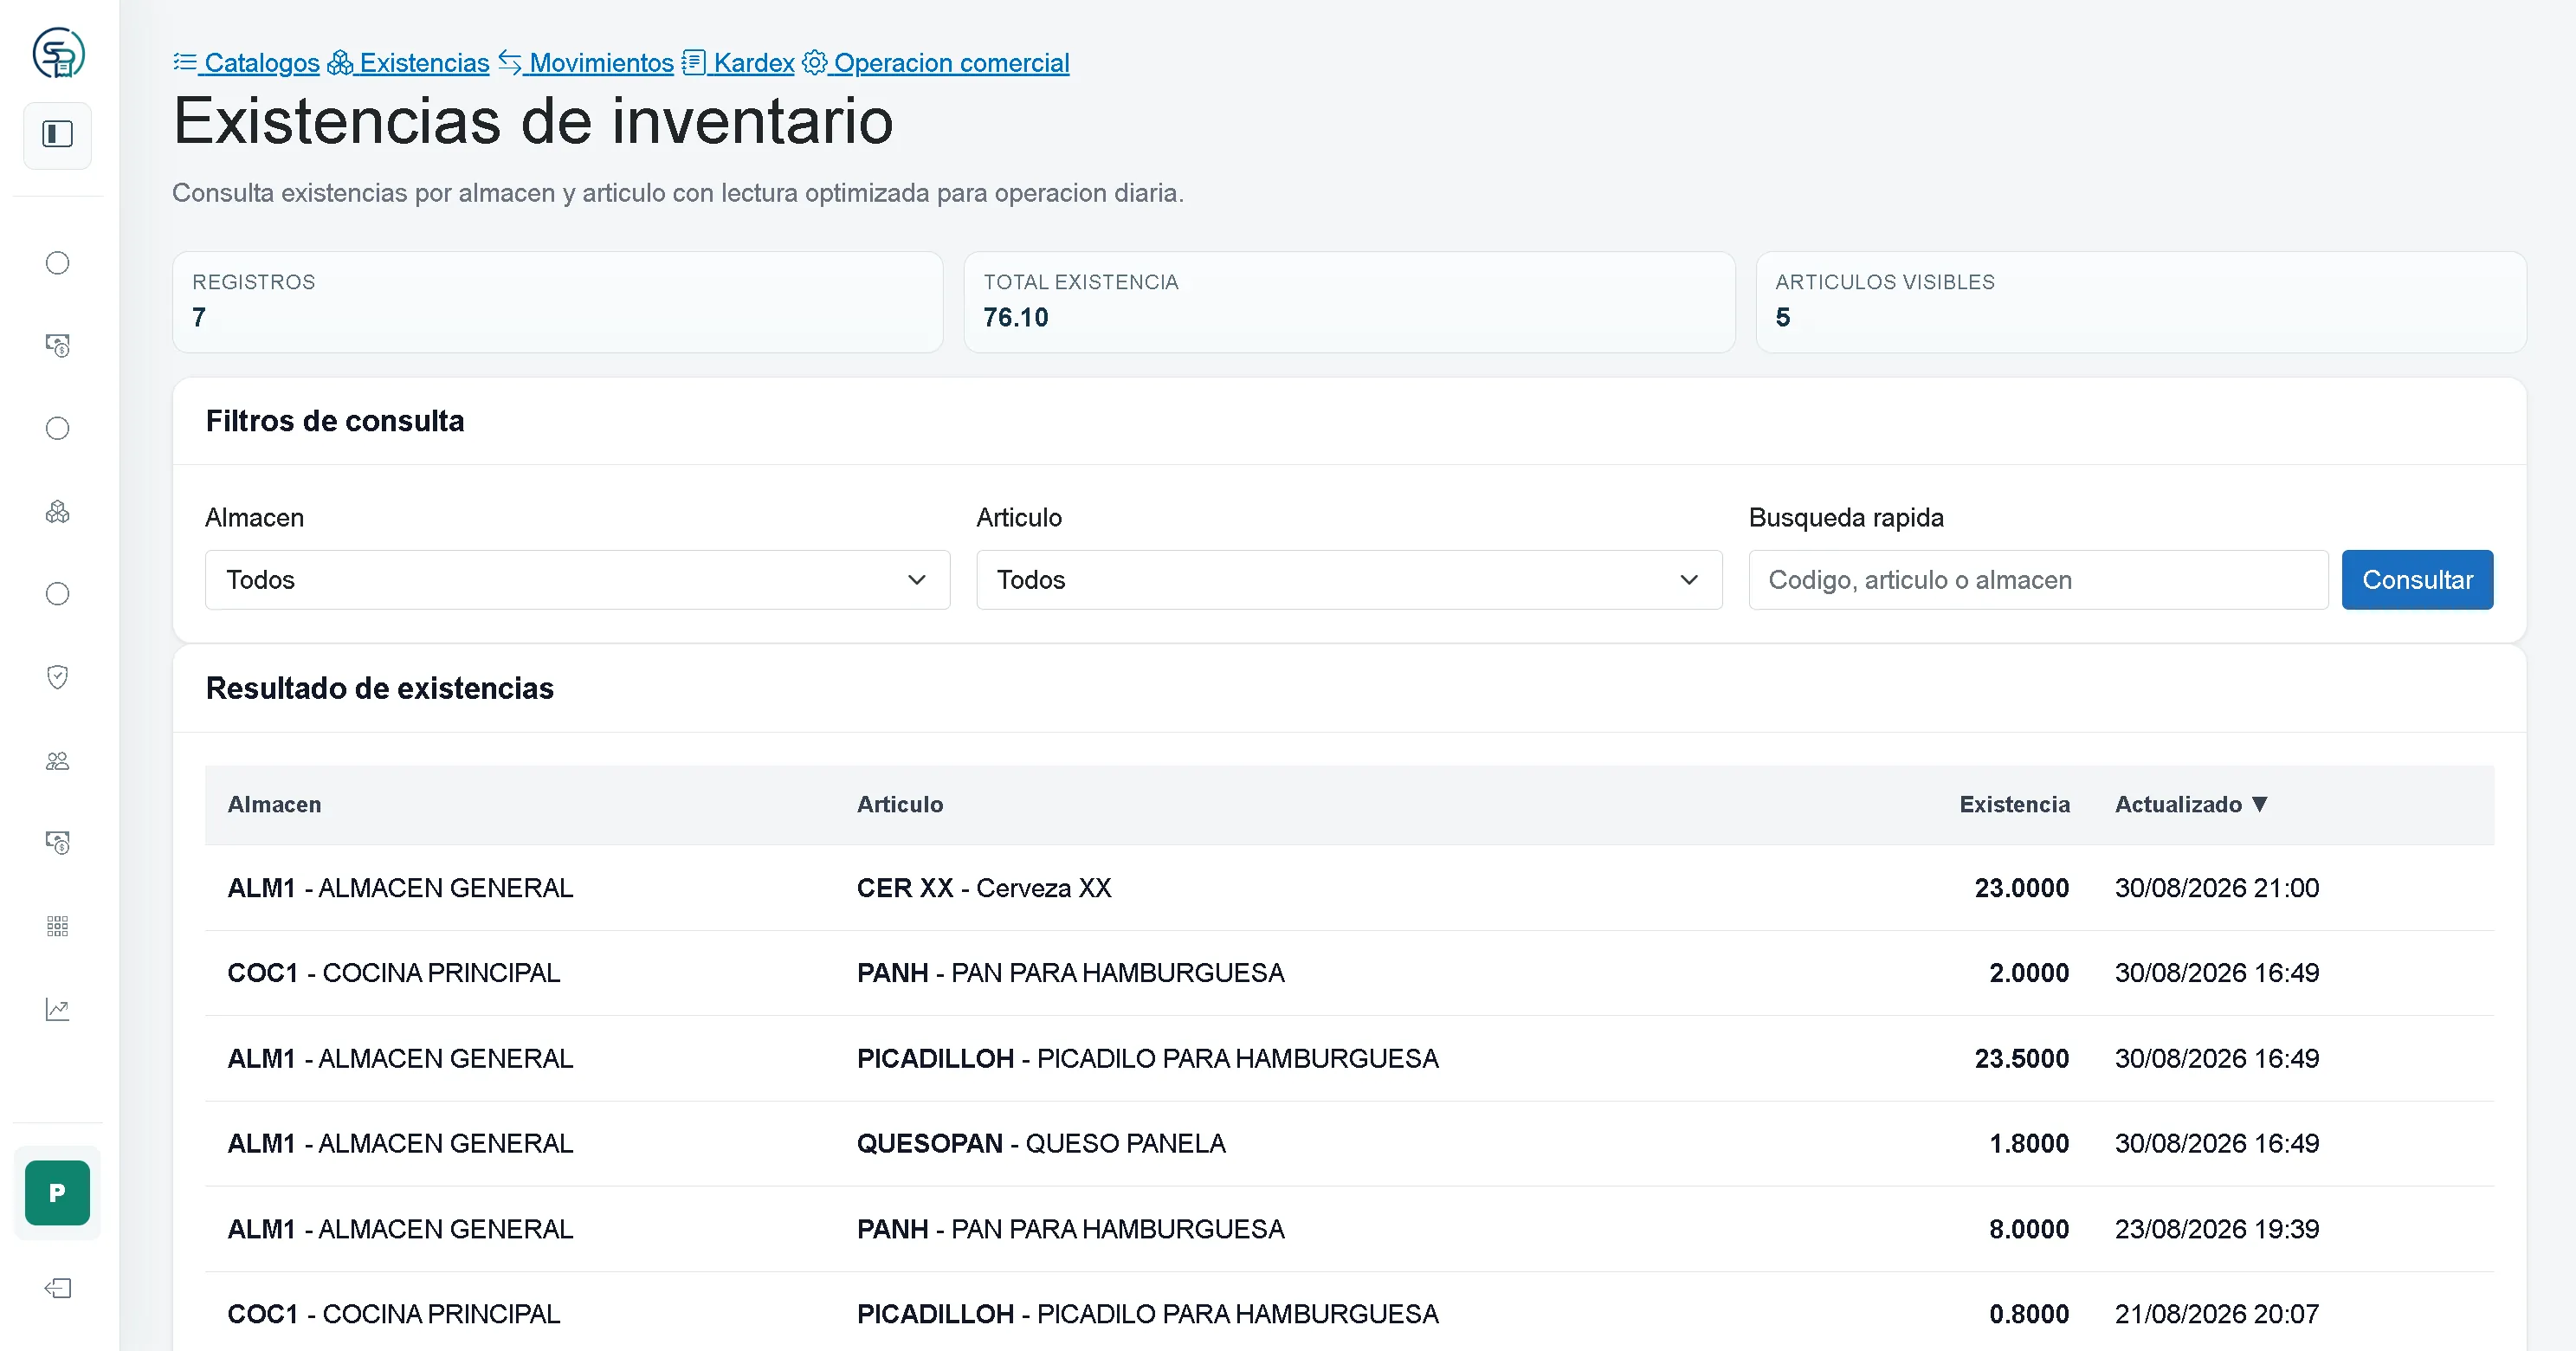2576x1351 pixels.
Task: Click the list icon beside Catalogos
Action: click(184, 62)
